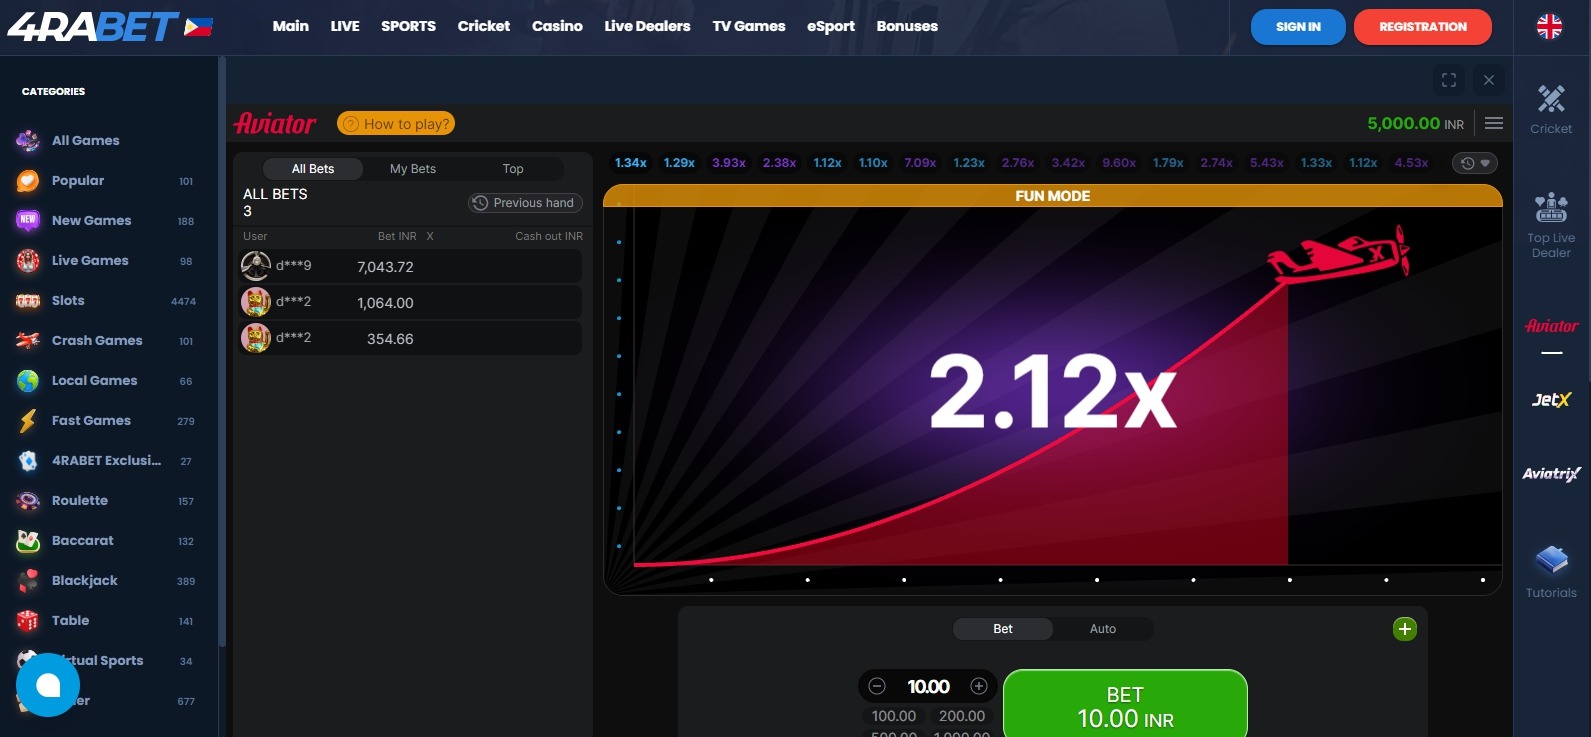Click the bet amount field showing 10.00
The image size is (1591, 737).
click(x=929, y=686)
